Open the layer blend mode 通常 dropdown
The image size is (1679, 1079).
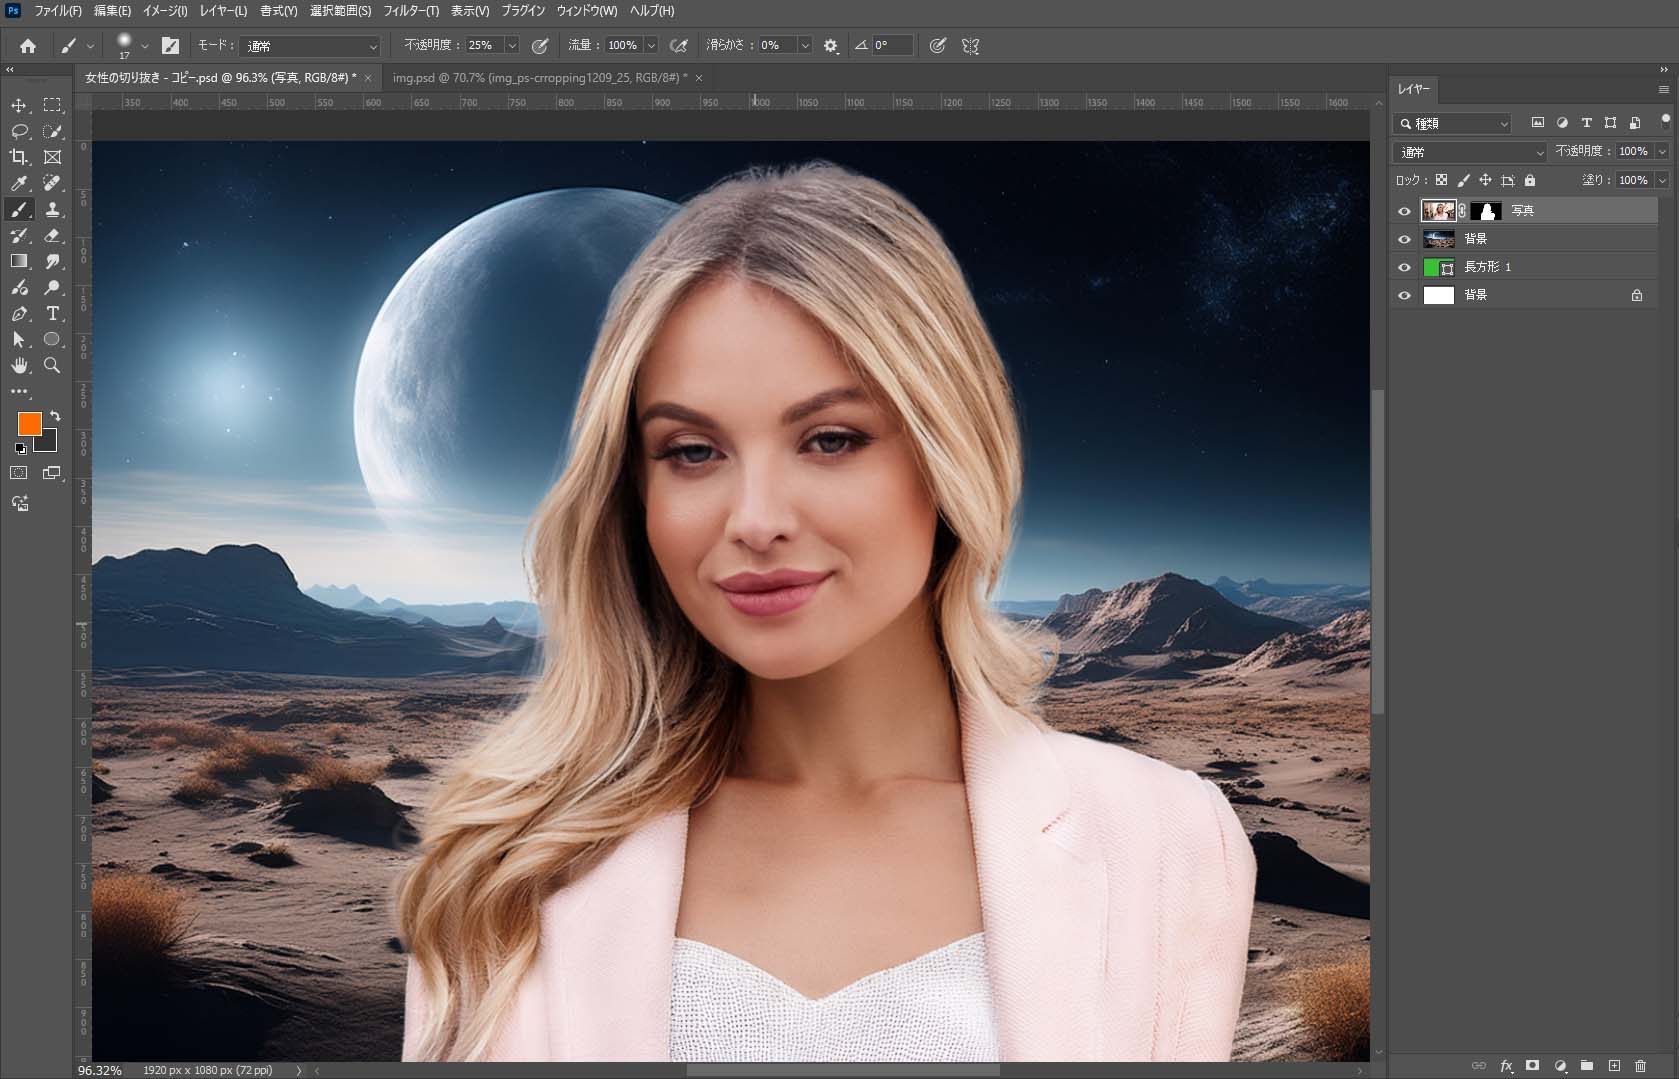(1470, 152)
